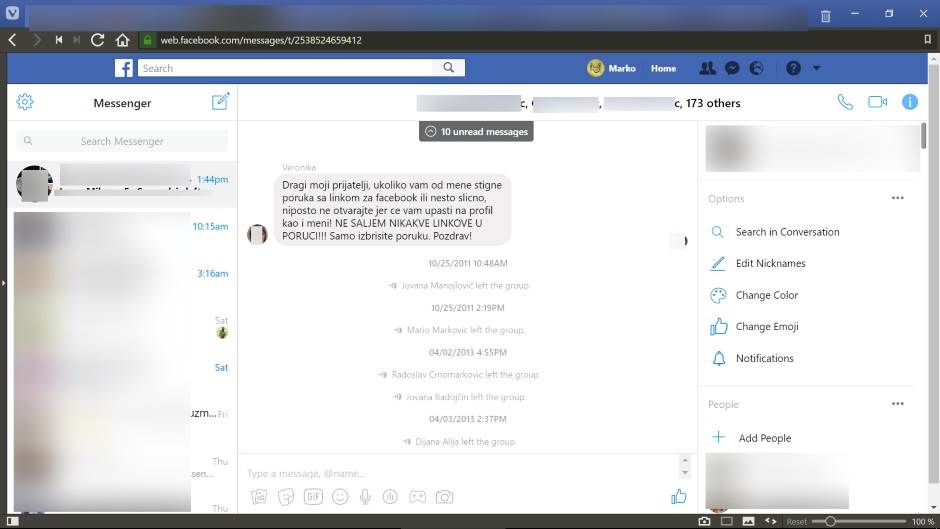
Task: Open the Facebook account dropdown arrow
Action: coord(816,68)
